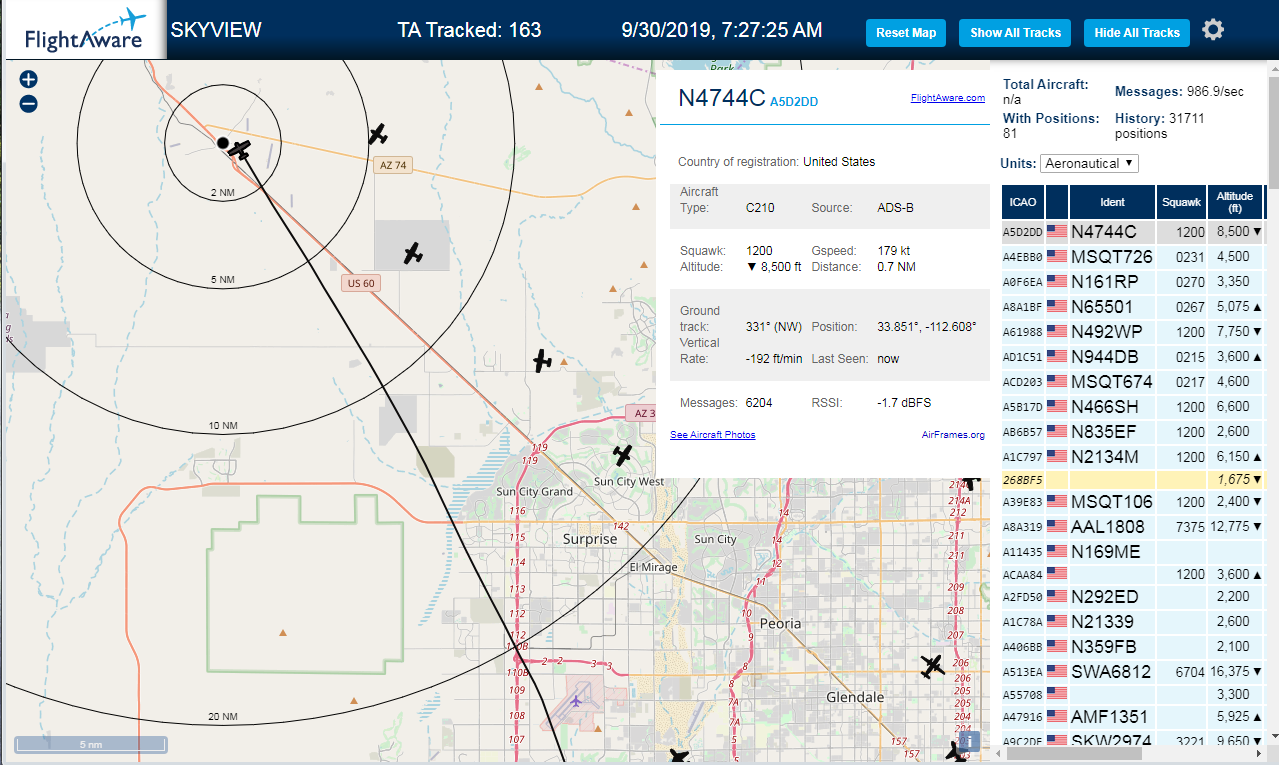Select the ACAA84 row with squawk 1200
Screen dimensions: 1279x765
(1133, 574)
